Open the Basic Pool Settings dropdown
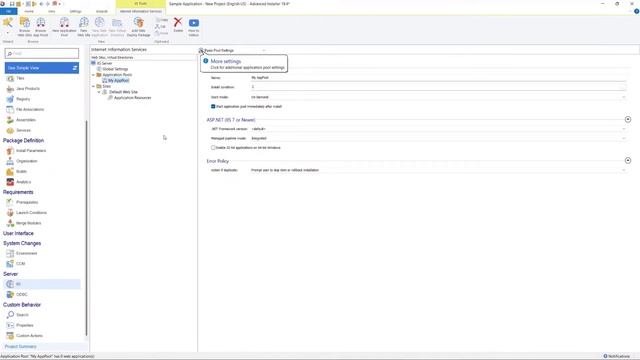 233,51
